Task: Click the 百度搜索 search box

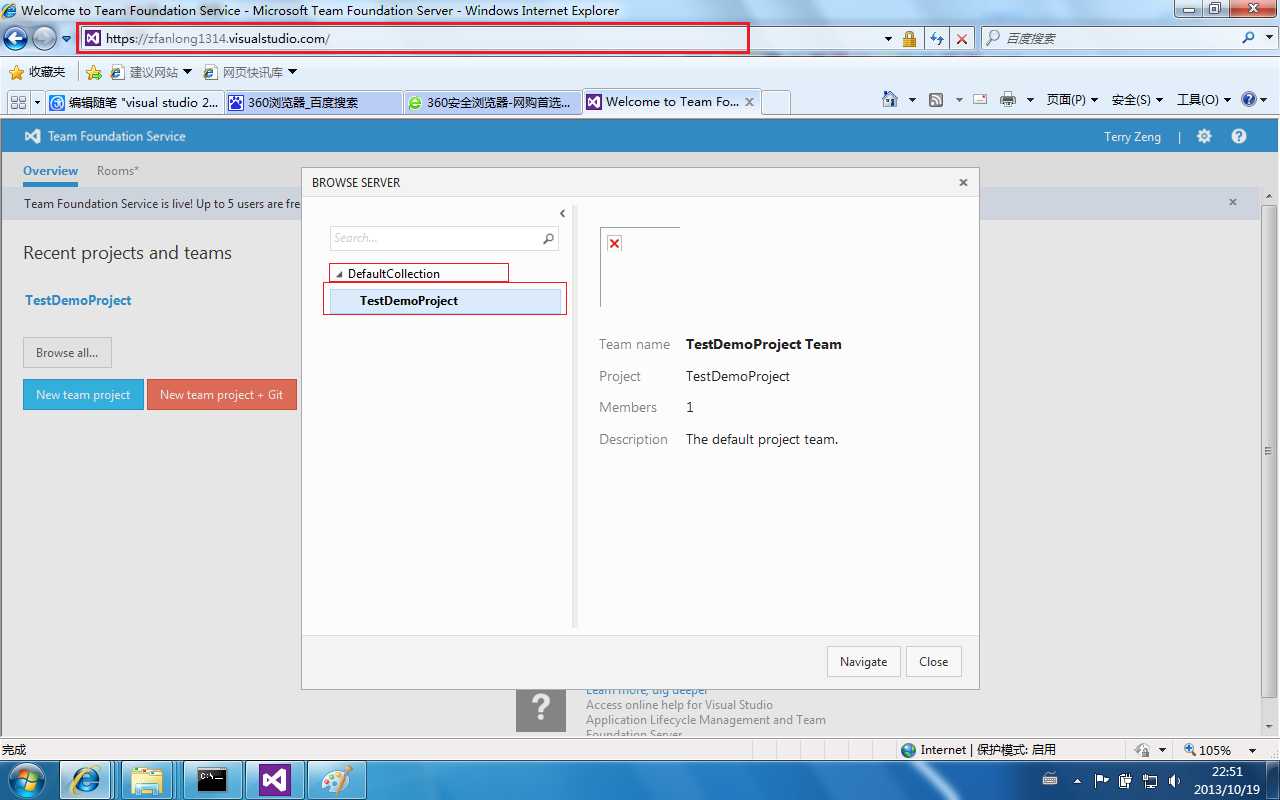Action: click(1110, 38)
